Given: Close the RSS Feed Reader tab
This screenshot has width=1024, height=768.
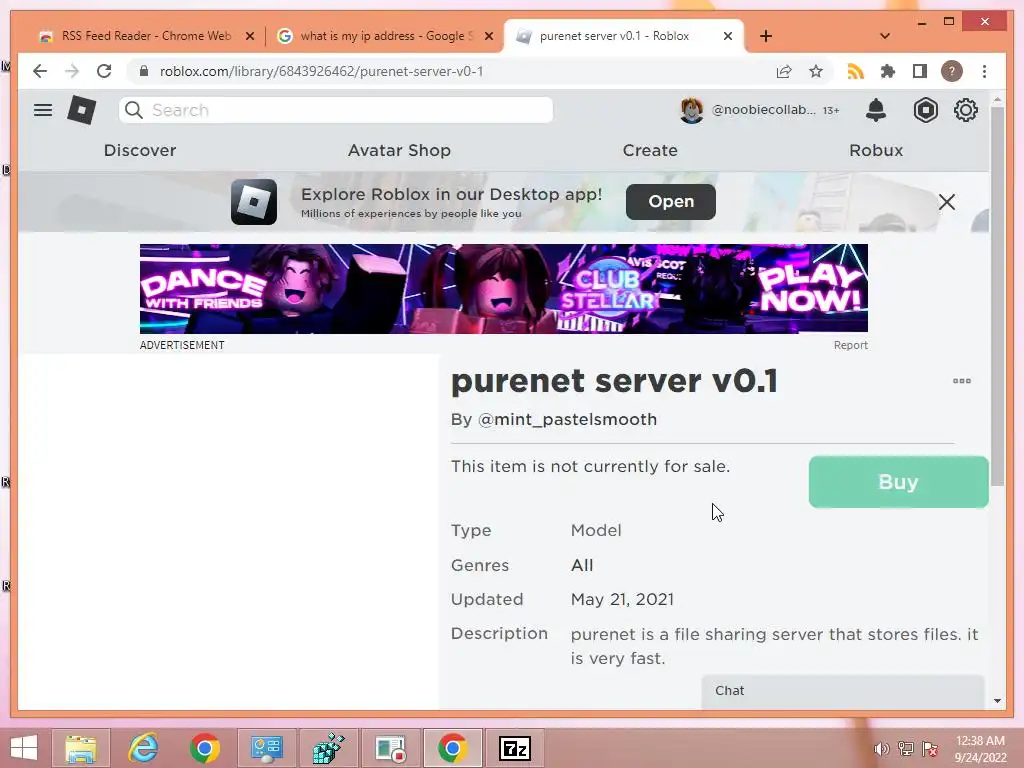Looking at the screenshot, I should [249, 37].
